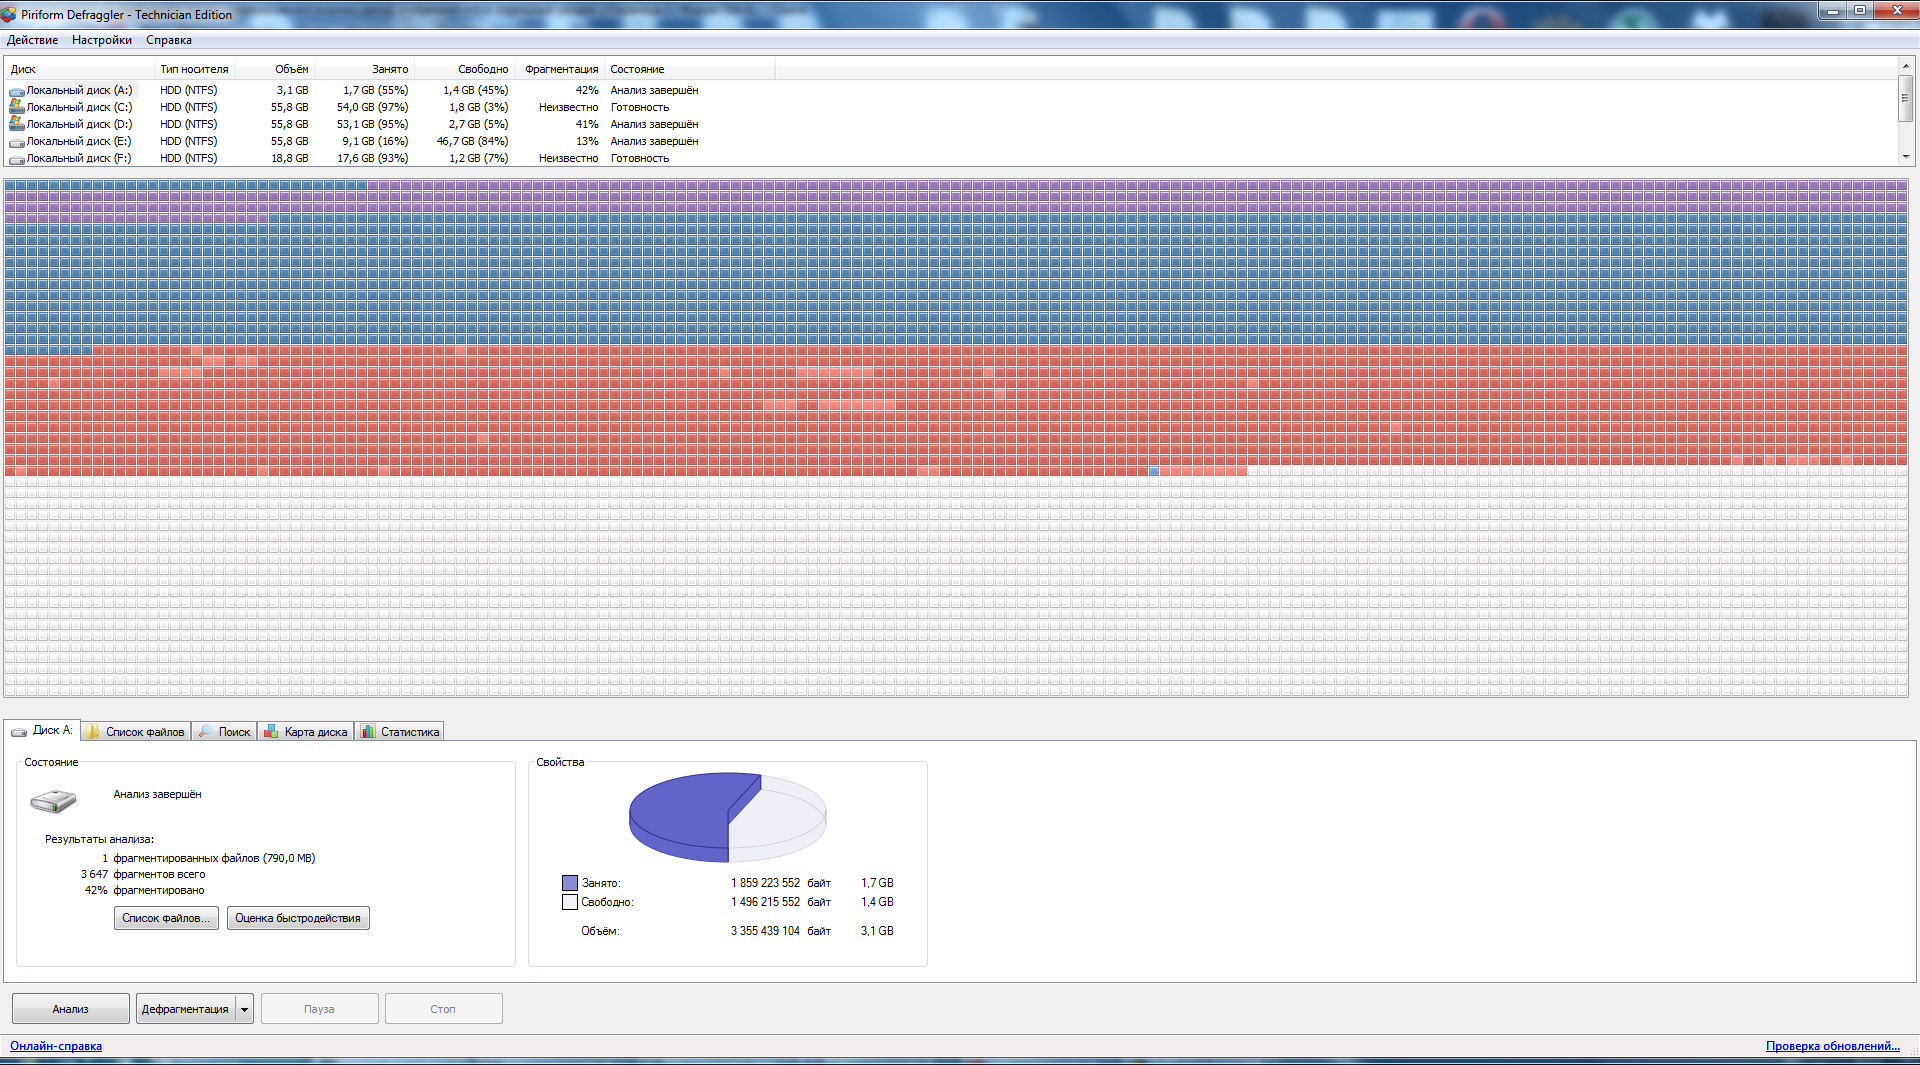Click the "41%" fragmentation value

pyautogui.click(x=587, y=124)
